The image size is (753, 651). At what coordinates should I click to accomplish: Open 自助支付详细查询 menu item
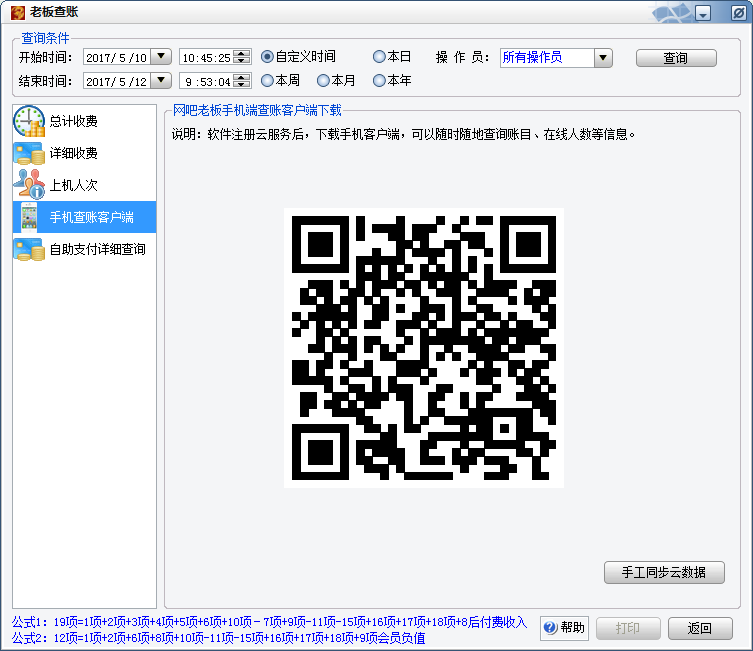click(x=85, y=249)
